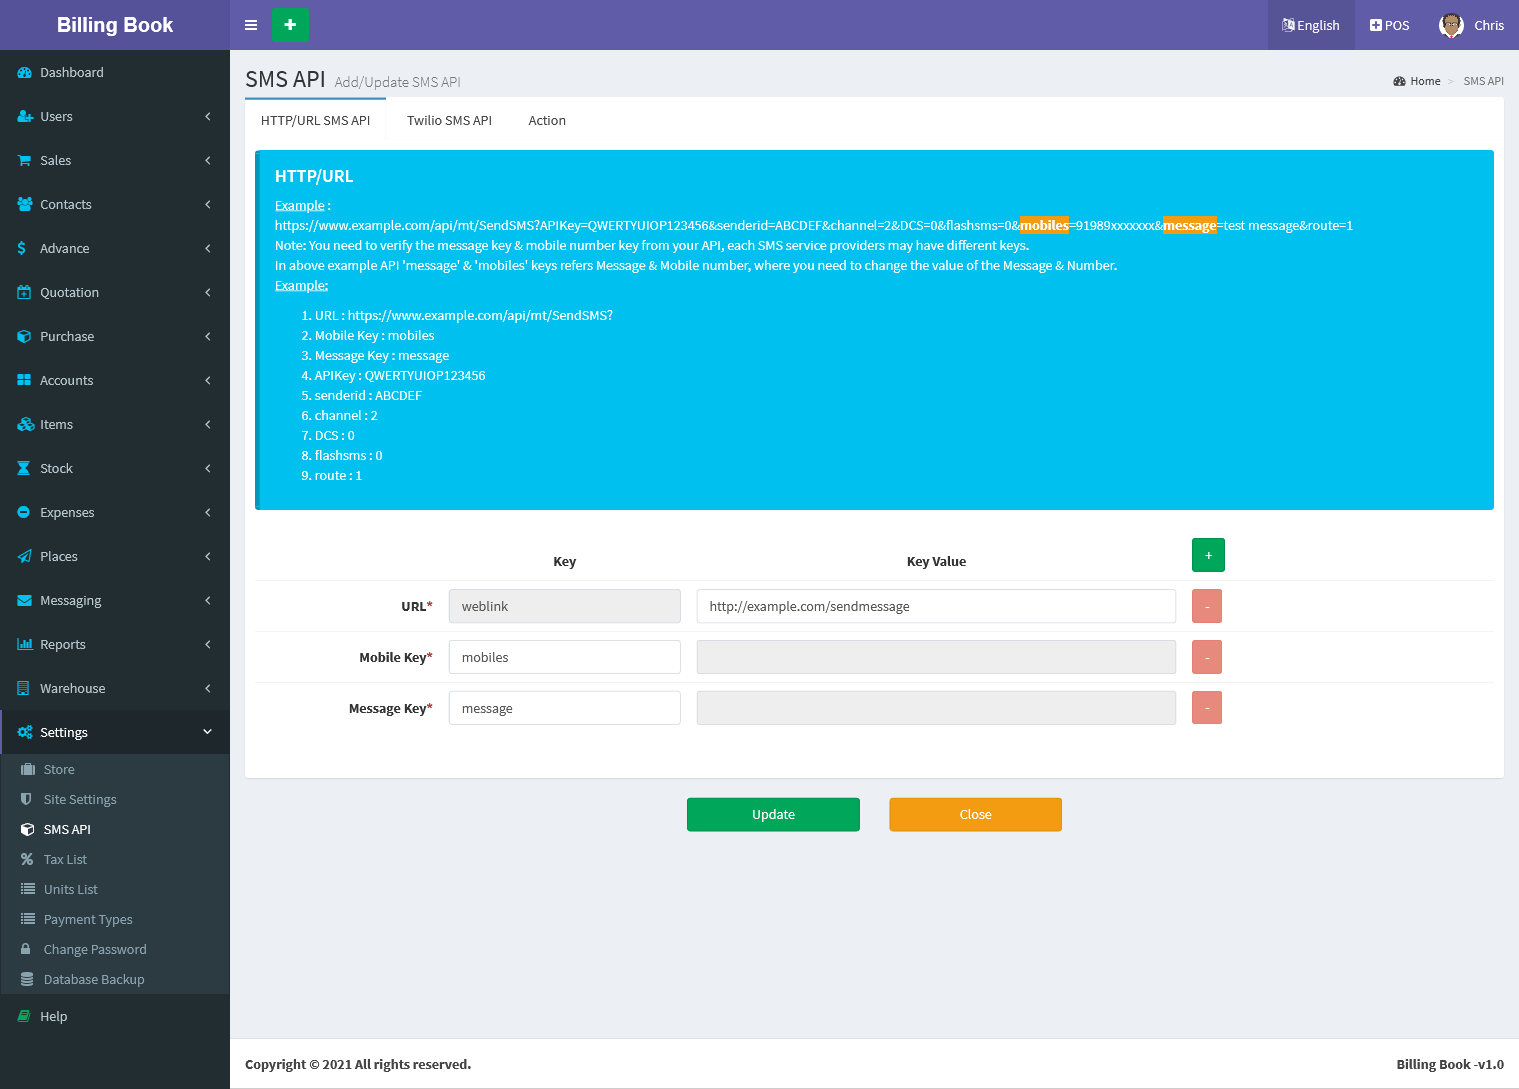The height and width of the screenshot is (1089, 1519).
Task: Expand the Sales sidebar section arrow
Action: 208,161
